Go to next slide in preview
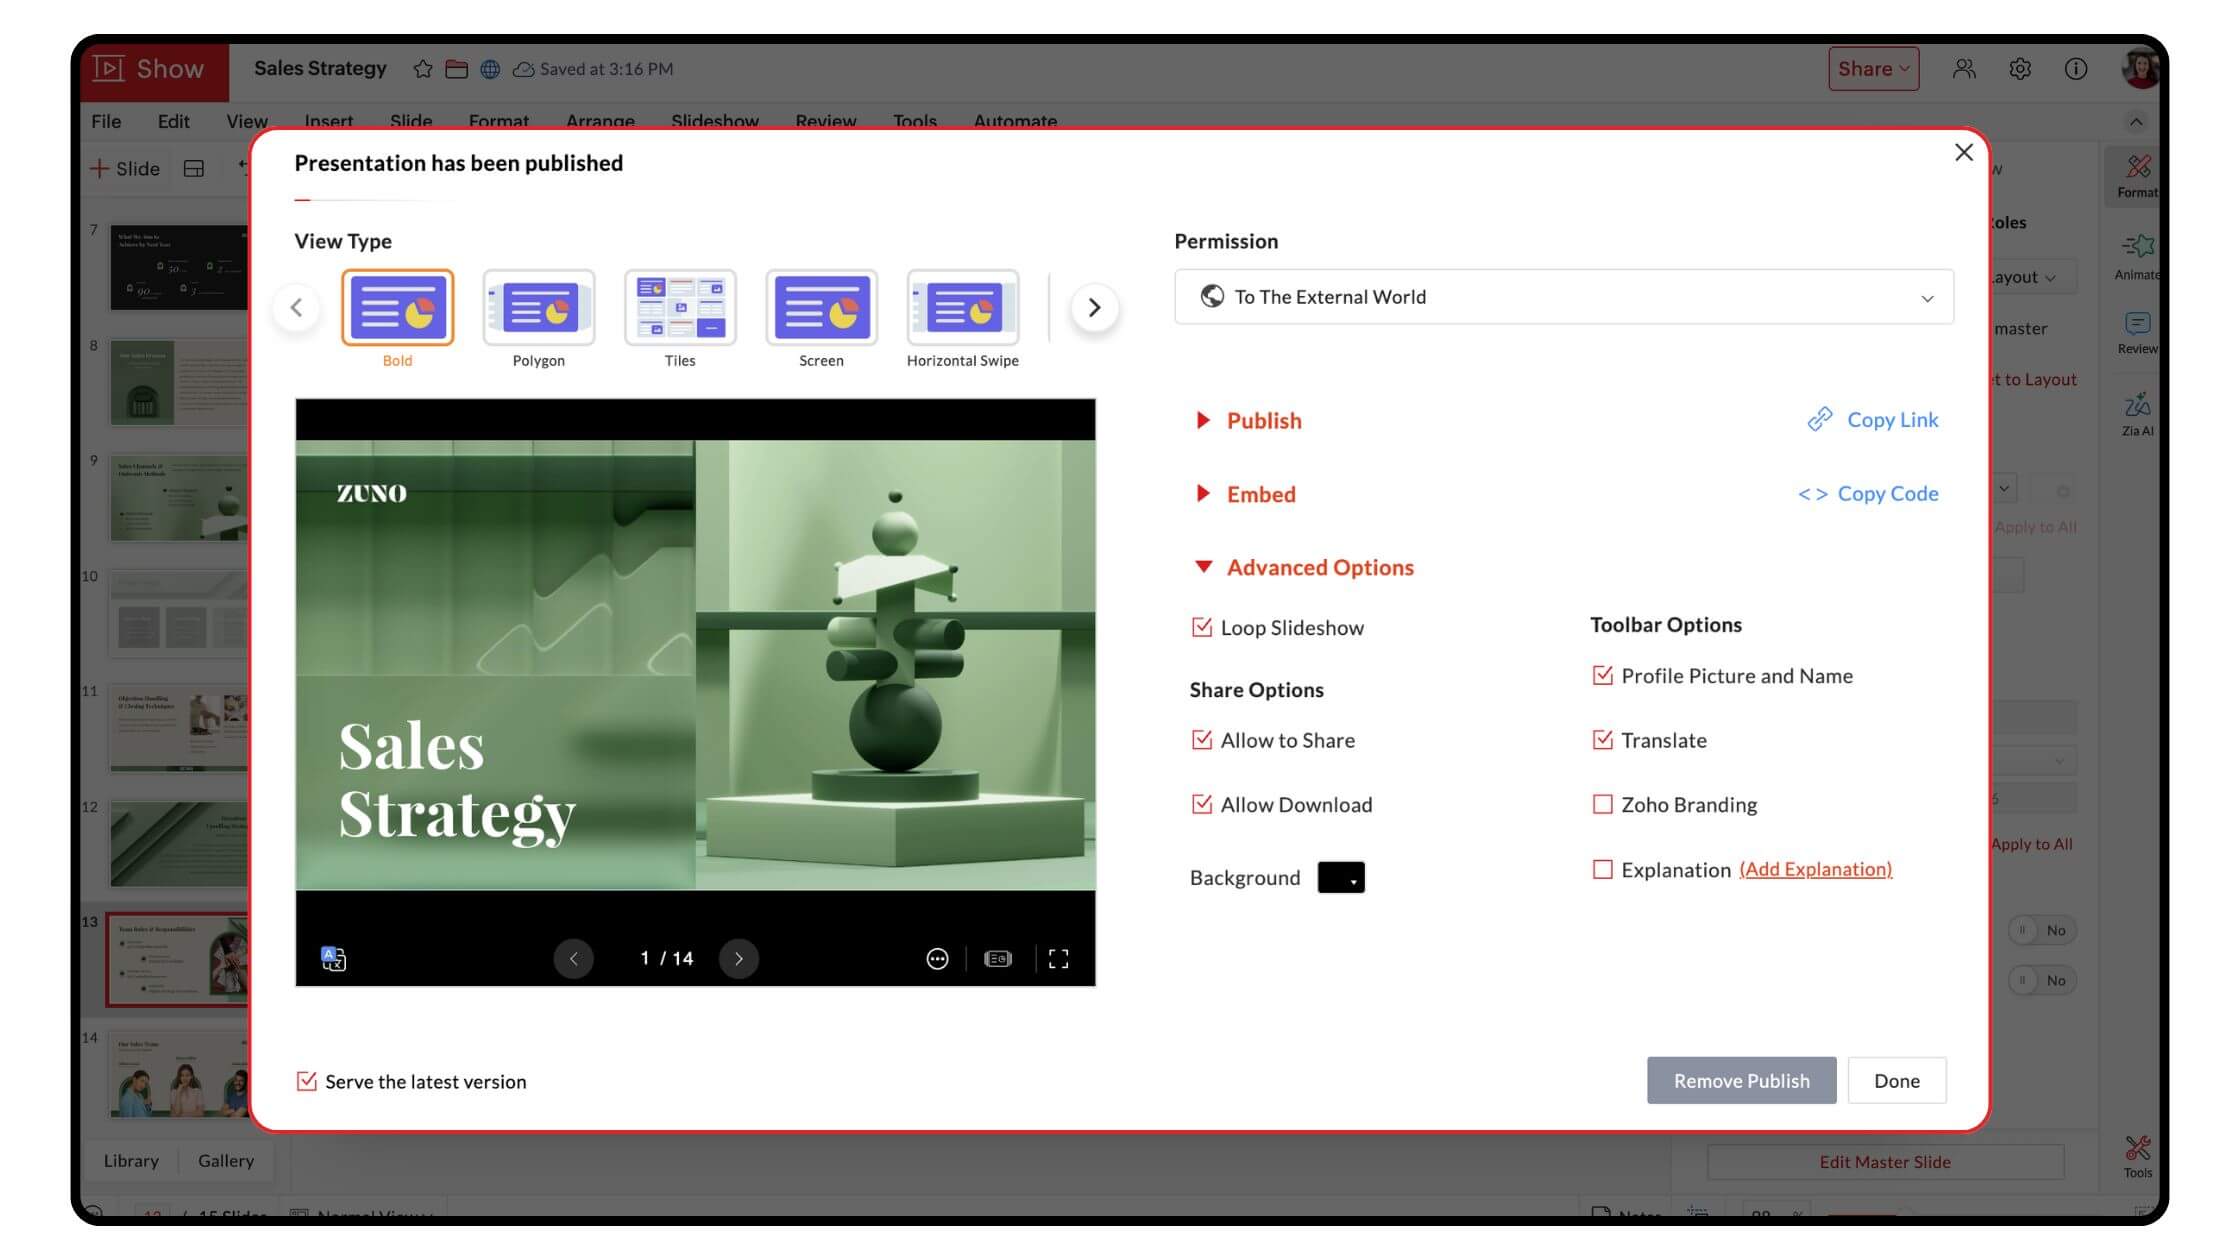The width and height of the screenshot is (2240, 1260). pos(738,959)
